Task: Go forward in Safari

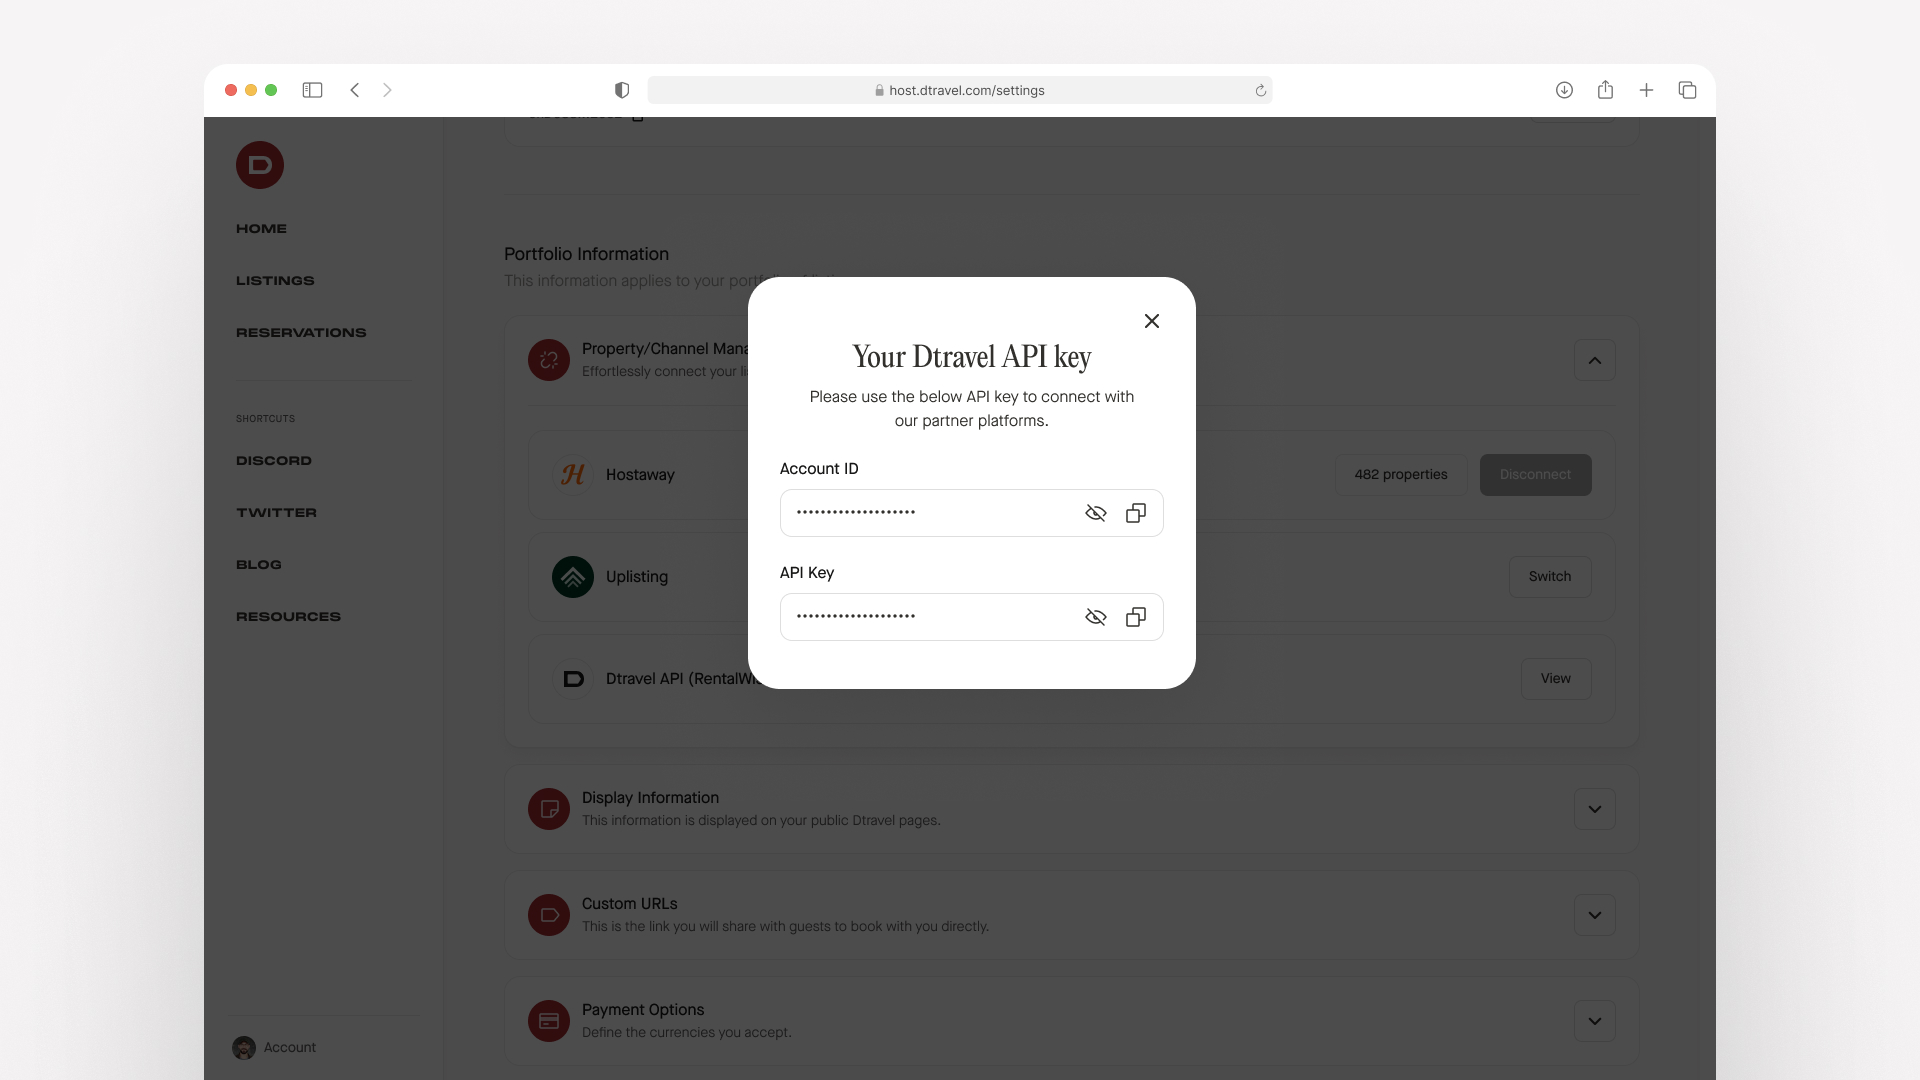Action: point(387,90)
